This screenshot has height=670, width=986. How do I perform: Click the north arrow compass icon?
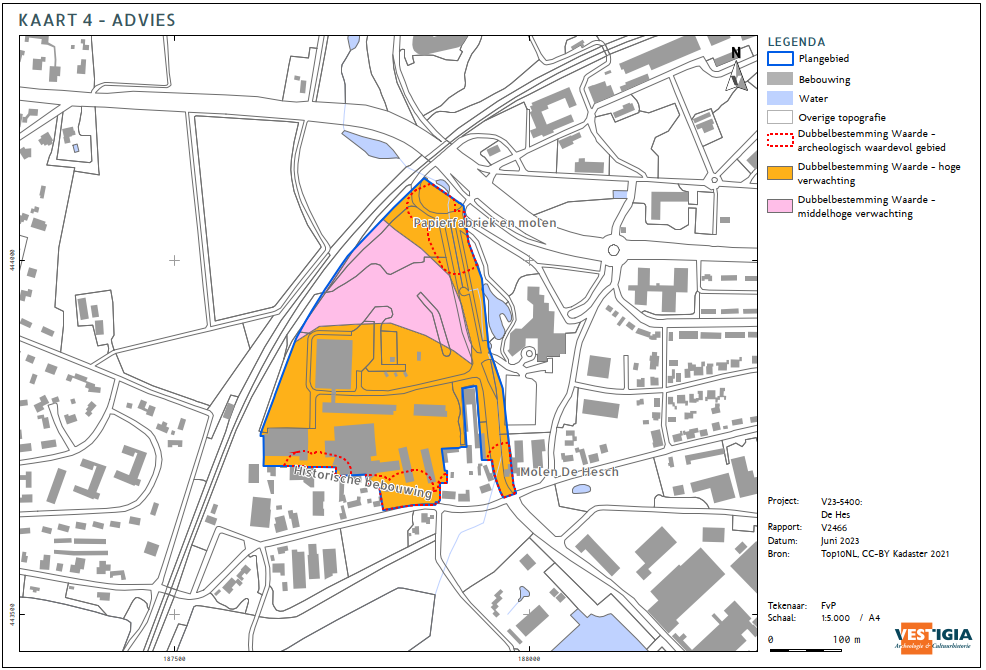pyautogui.click(x=737, y=70)
